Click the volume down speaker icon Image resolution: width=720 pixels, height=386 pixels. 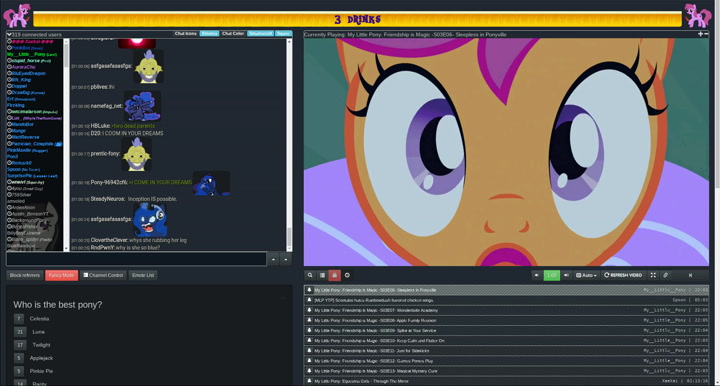click(x=536, y=275)
